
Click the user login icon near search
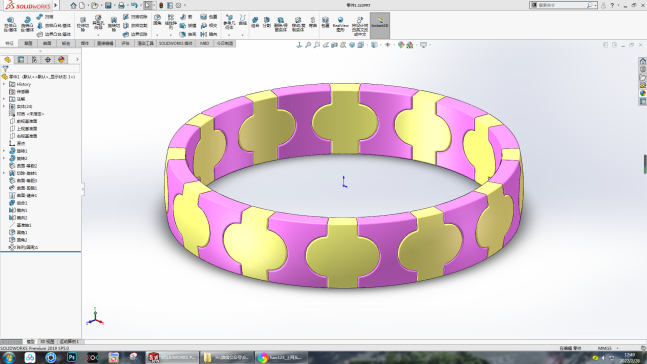click(603, 5)
